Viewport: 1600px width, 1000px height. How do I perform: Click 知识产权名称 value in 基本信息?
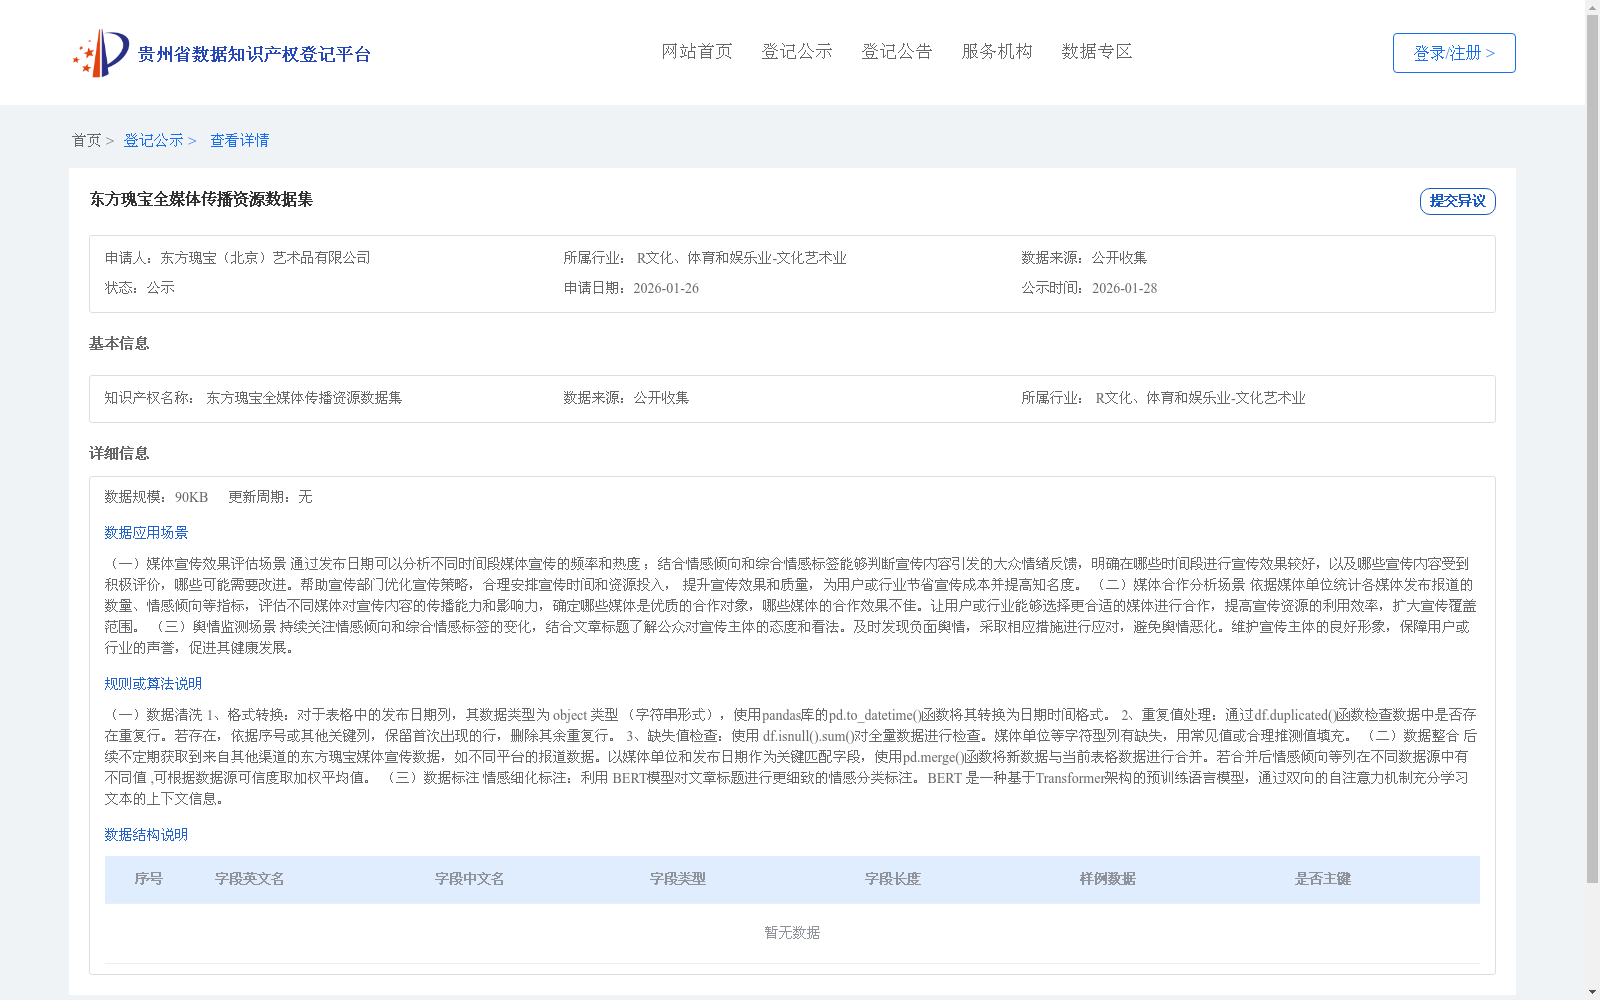304,398
